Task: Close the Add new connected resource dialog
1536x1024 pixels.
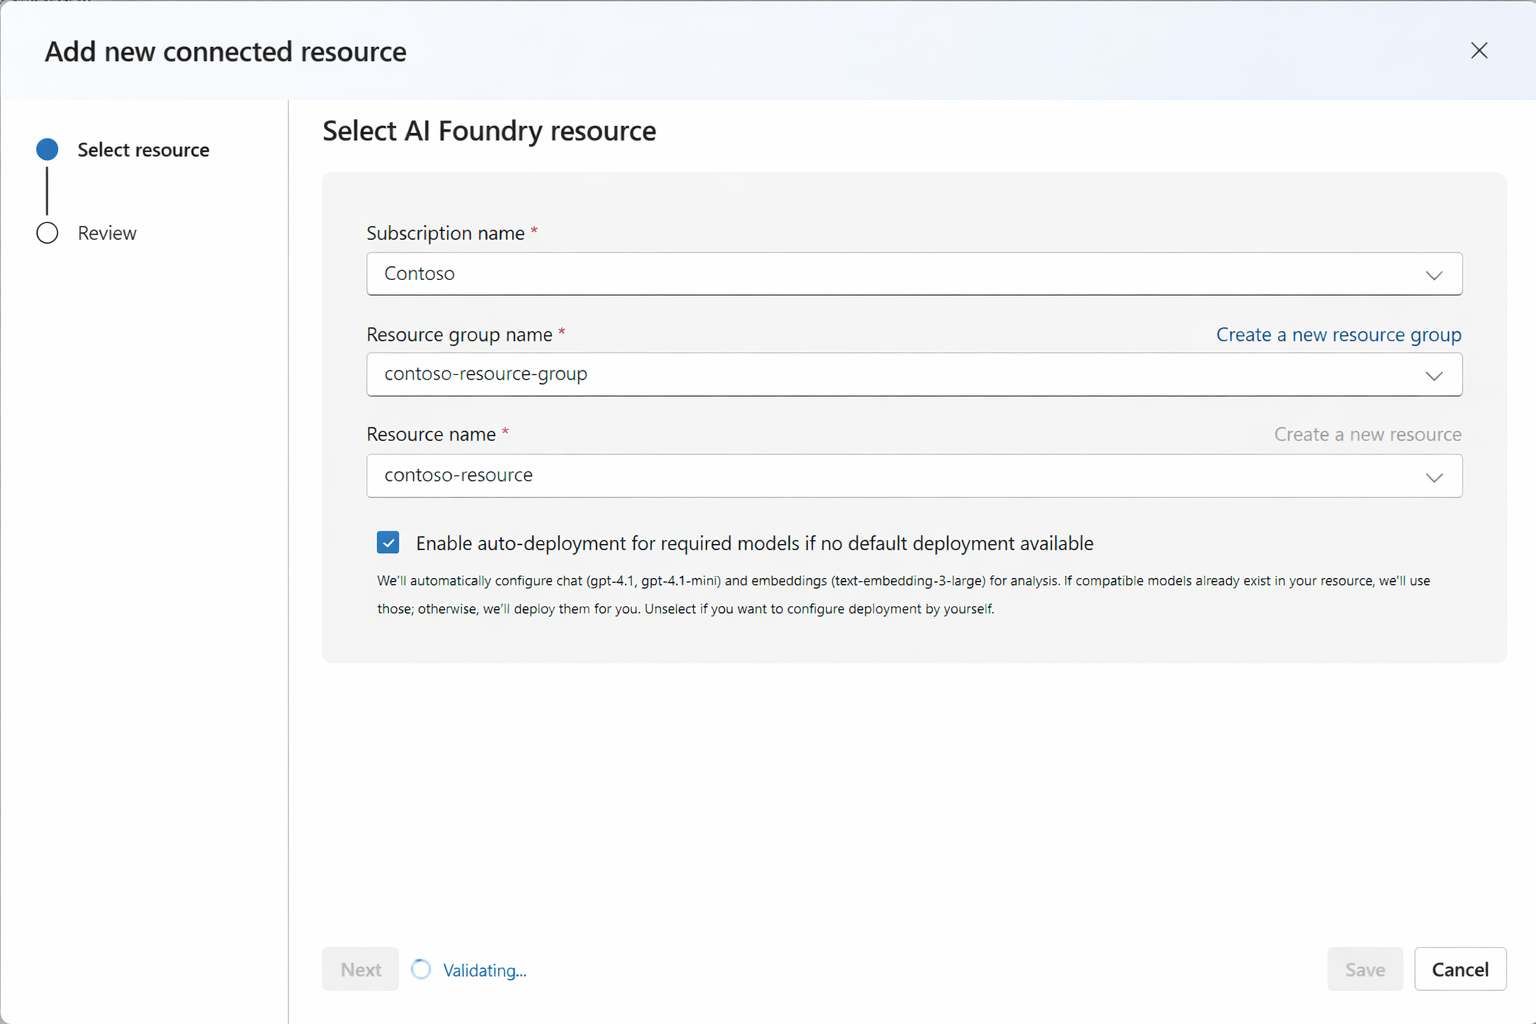Action: pyautogui.click(x=1479, y=51)
